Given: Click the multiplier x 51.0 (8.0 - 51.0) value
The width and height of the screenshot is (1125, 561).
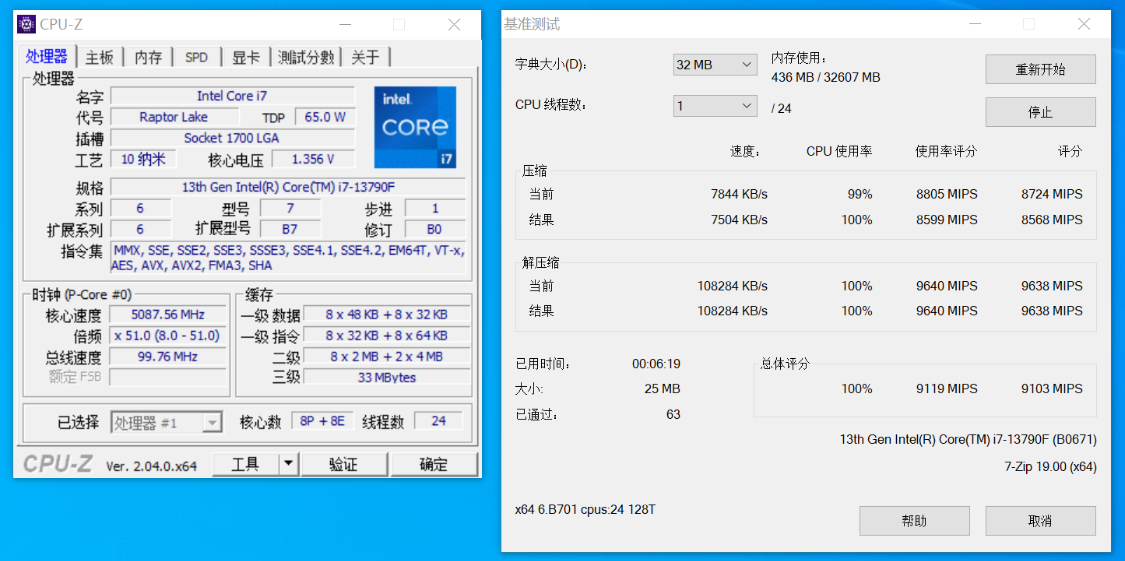Looking at the screenshot, I should click(168, 335).
